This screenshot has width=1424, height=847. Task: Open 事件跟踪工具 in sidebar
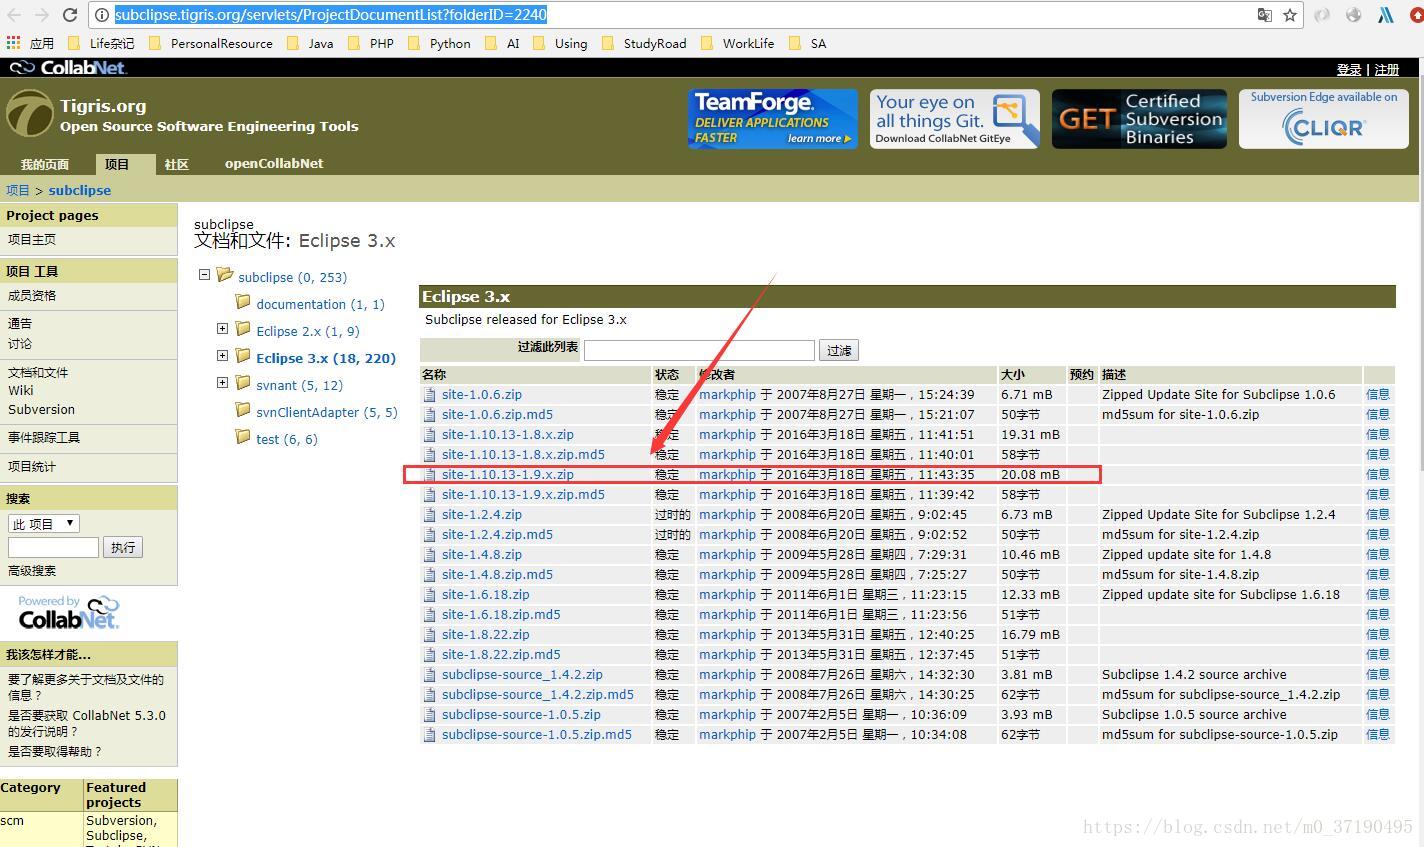click(x=44, y=437)
